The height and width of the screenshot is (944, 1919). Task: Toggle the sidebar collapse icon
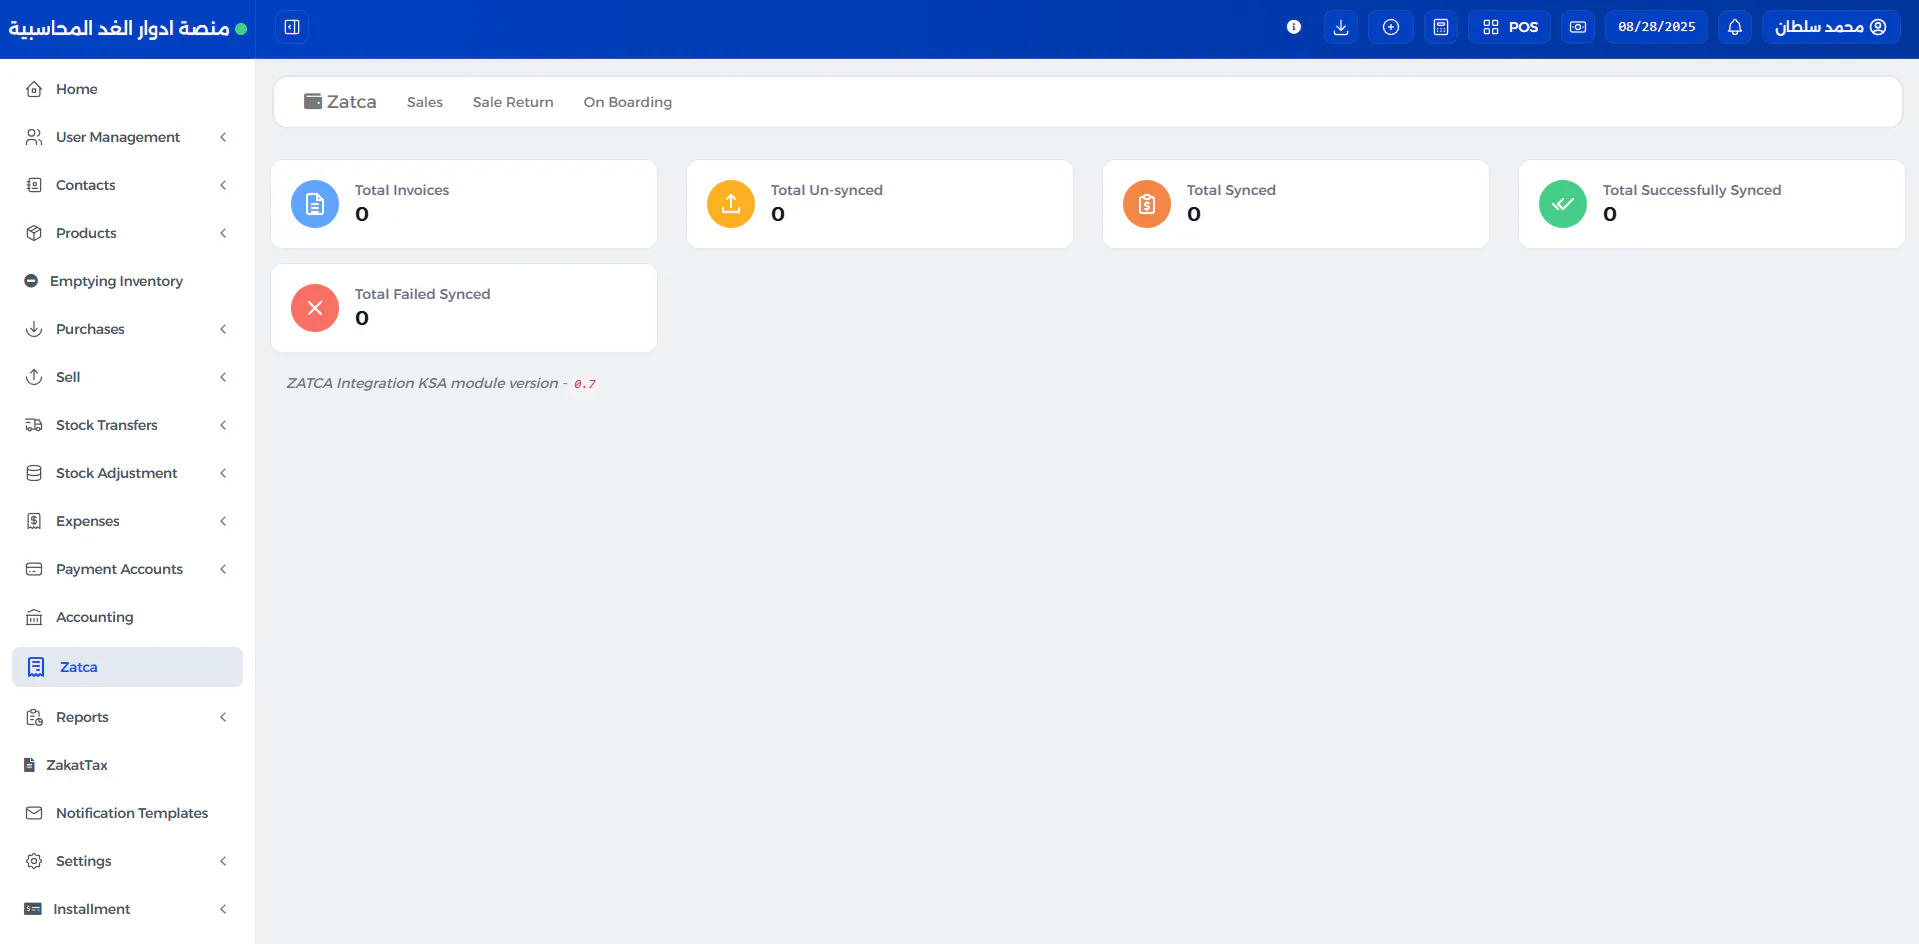pos(292,27)
